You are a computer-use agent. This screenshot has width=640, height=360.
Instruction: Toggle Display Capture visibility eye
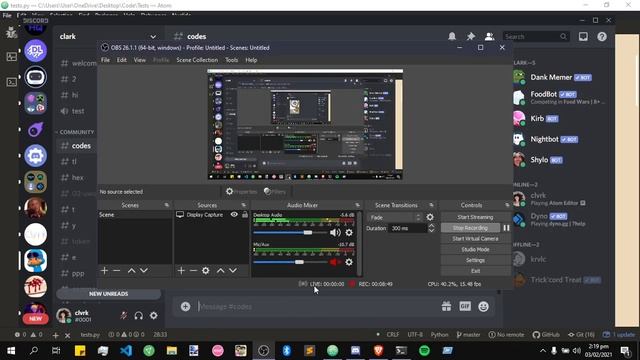tap(234, 214)
